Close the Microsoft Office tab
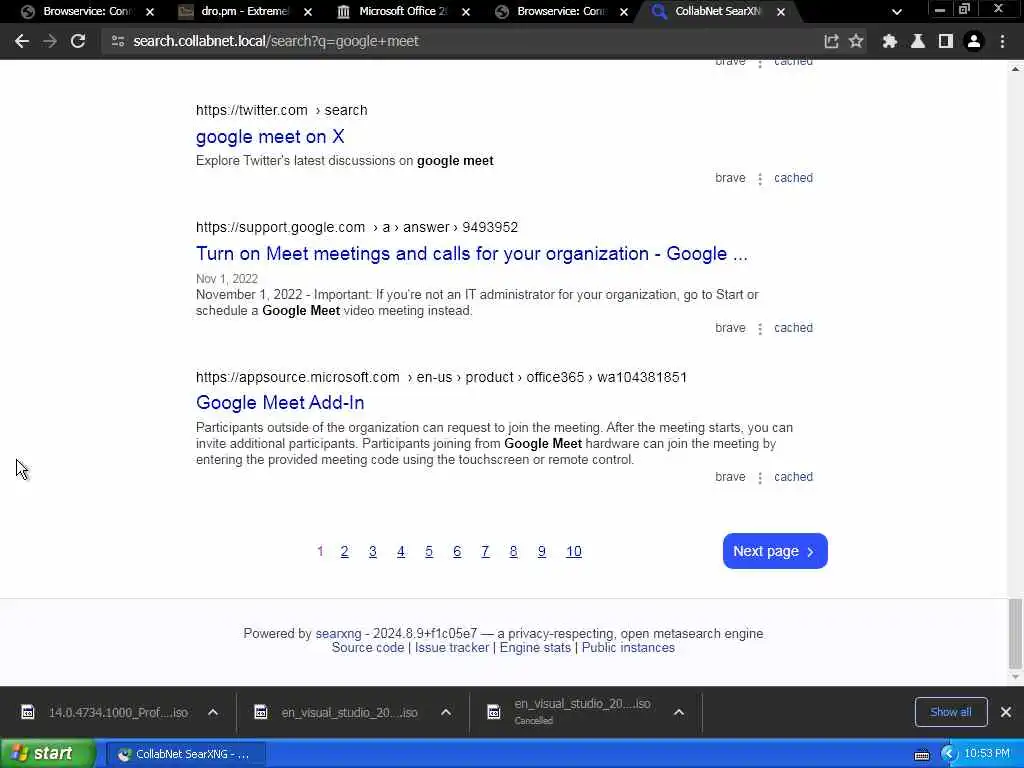The height and width of the screenshot is (768, 1024). click(466, 12)
